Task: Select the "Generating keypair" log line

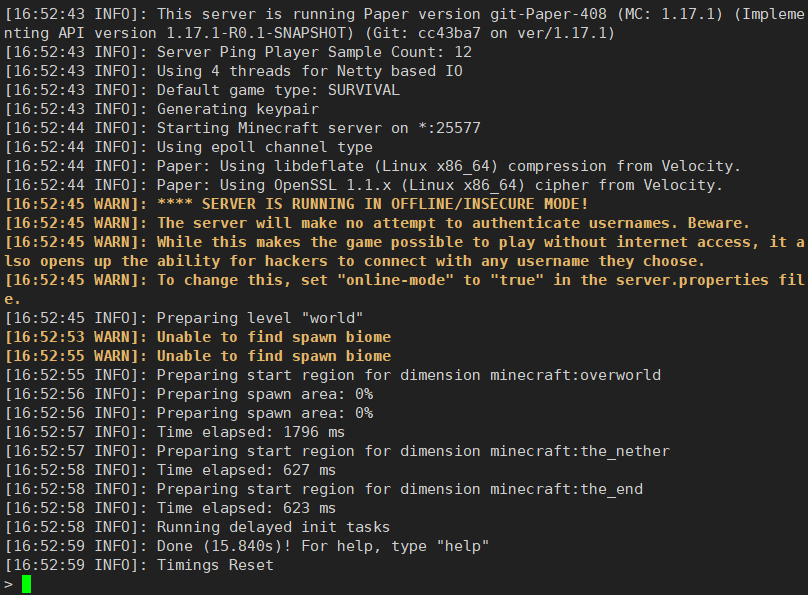Action: pyautogui.click(x=238, y=109)
